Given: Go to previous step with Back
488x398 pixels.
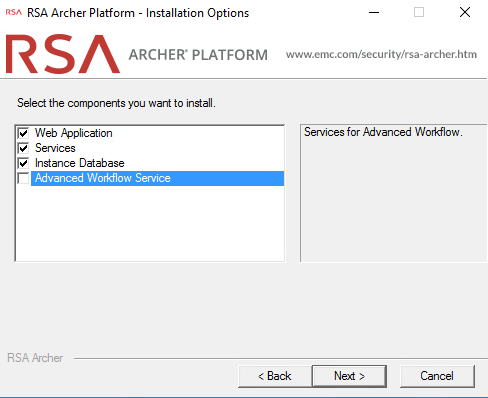Looking at the screenshot, I should (275, 376).
